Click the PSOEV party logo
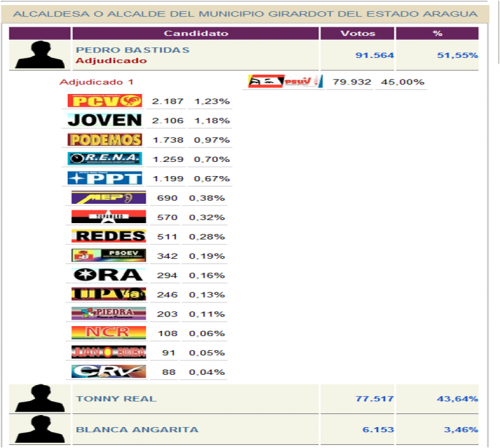The image size is (500, 448). pyautogui.click(x=109, y=256)
